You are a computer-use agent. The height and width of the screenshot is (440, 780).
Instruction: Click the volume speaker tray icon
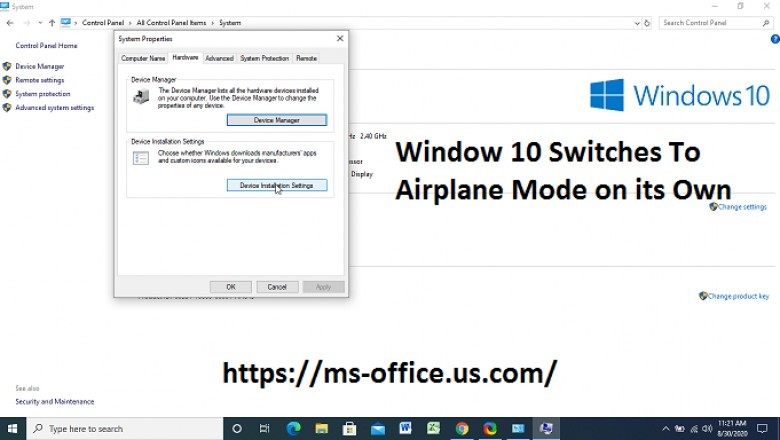707,429
